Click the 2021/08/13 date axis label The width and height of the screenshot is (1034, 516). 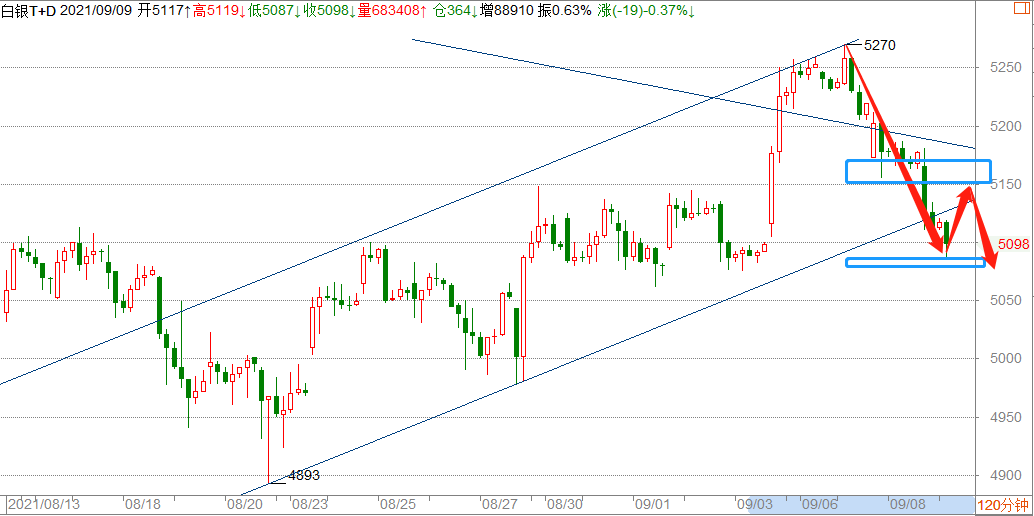pos(44,504)
